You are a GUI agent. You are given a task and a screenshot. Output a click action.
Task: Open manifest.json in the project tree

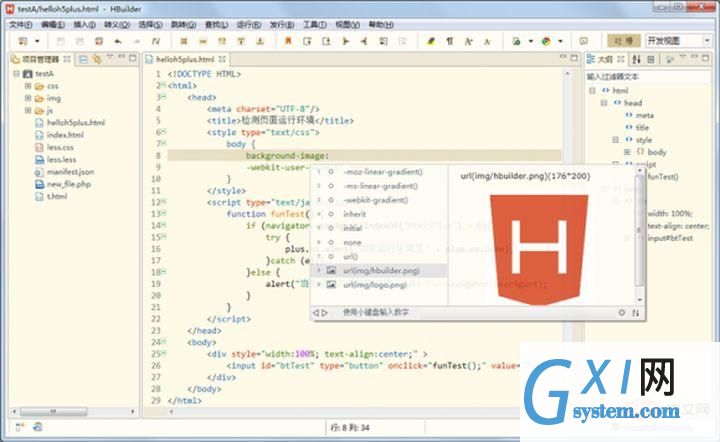click(71, 172)
